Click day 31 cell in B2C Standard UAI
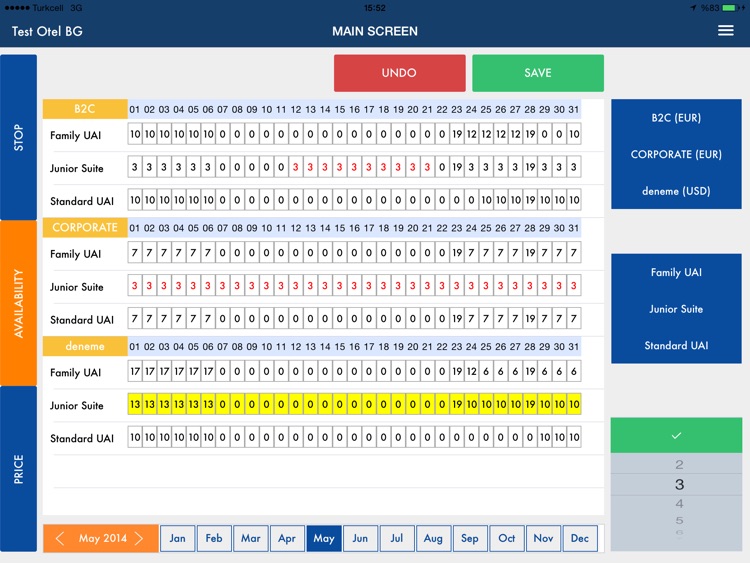Screen dimensions: 750x563 574,200
